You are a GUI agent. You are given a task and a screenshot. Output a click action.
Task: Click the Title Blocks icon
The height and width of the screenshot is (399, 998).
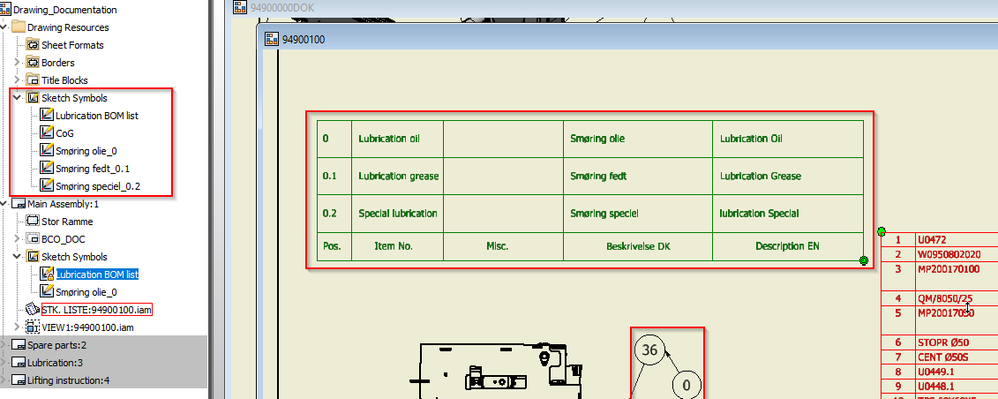click(32, 80)
